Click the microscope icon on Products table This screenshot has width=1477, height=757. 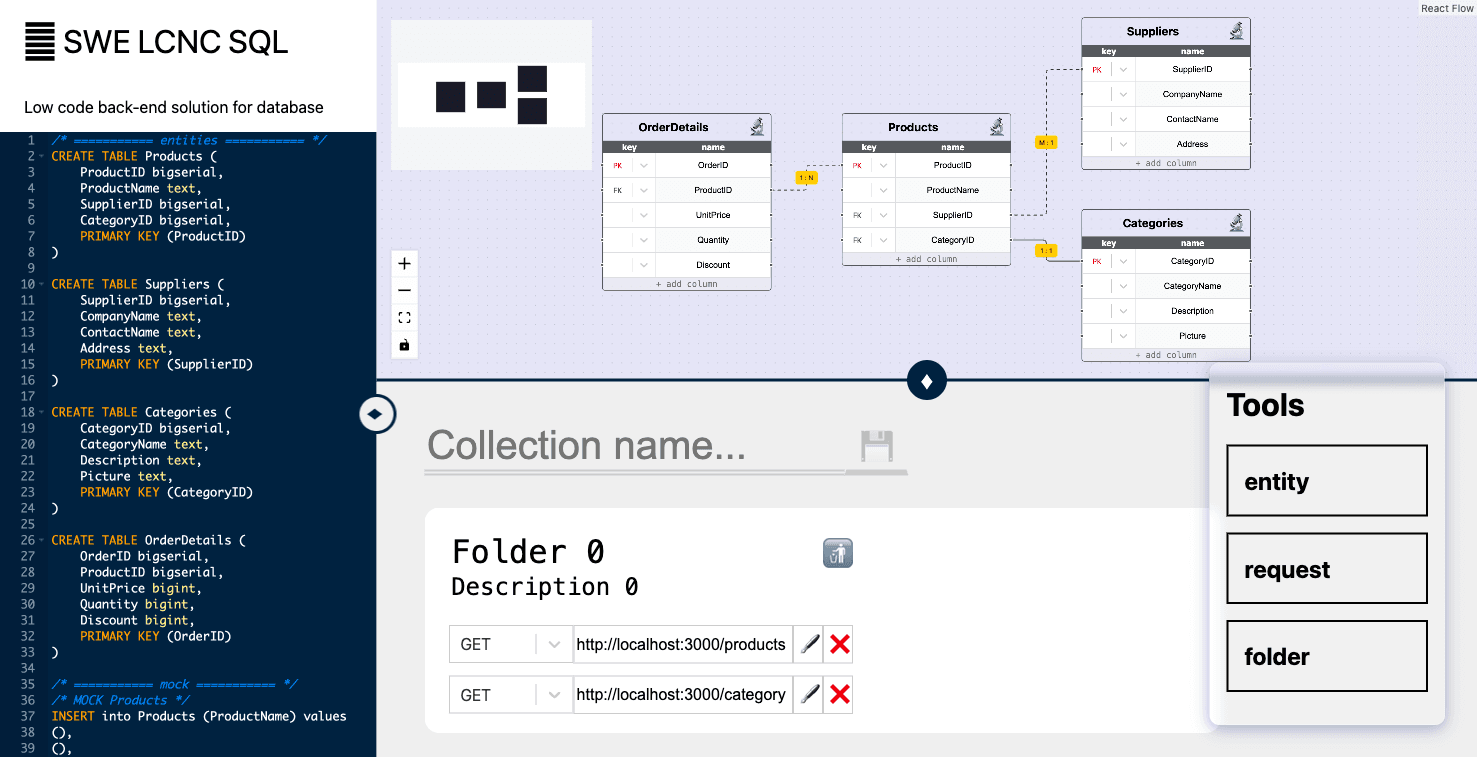[997, 127]
